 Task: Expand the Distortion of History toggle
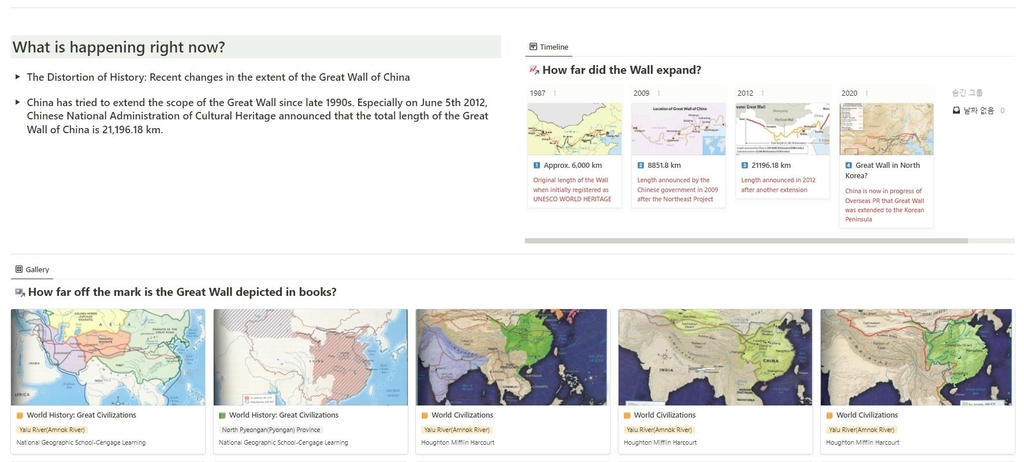[17, 77]
